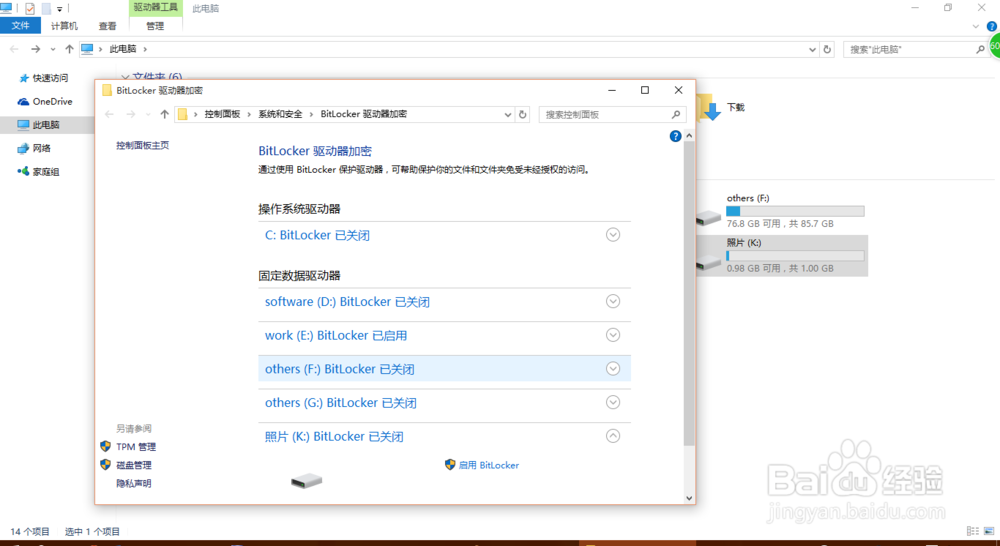Open BitLocker address bar dropdown arrow

pyautogui.click(x=508, y=115)
